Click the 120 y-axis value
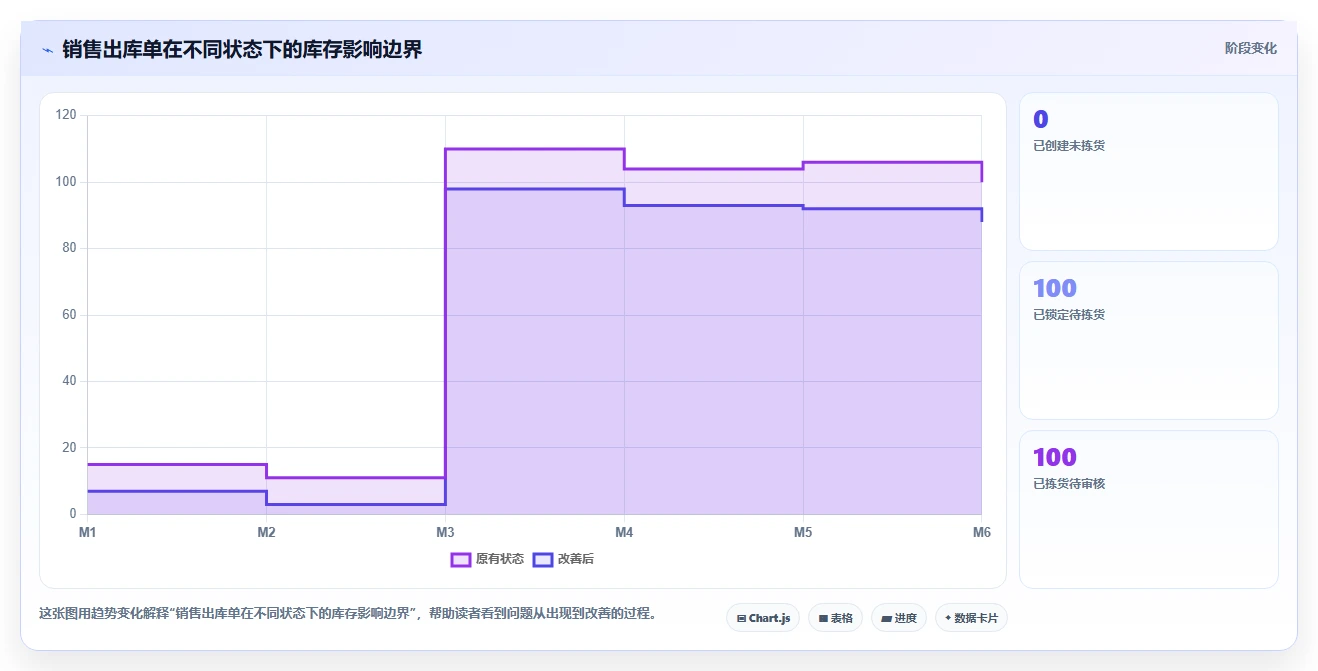 point(66,115)
